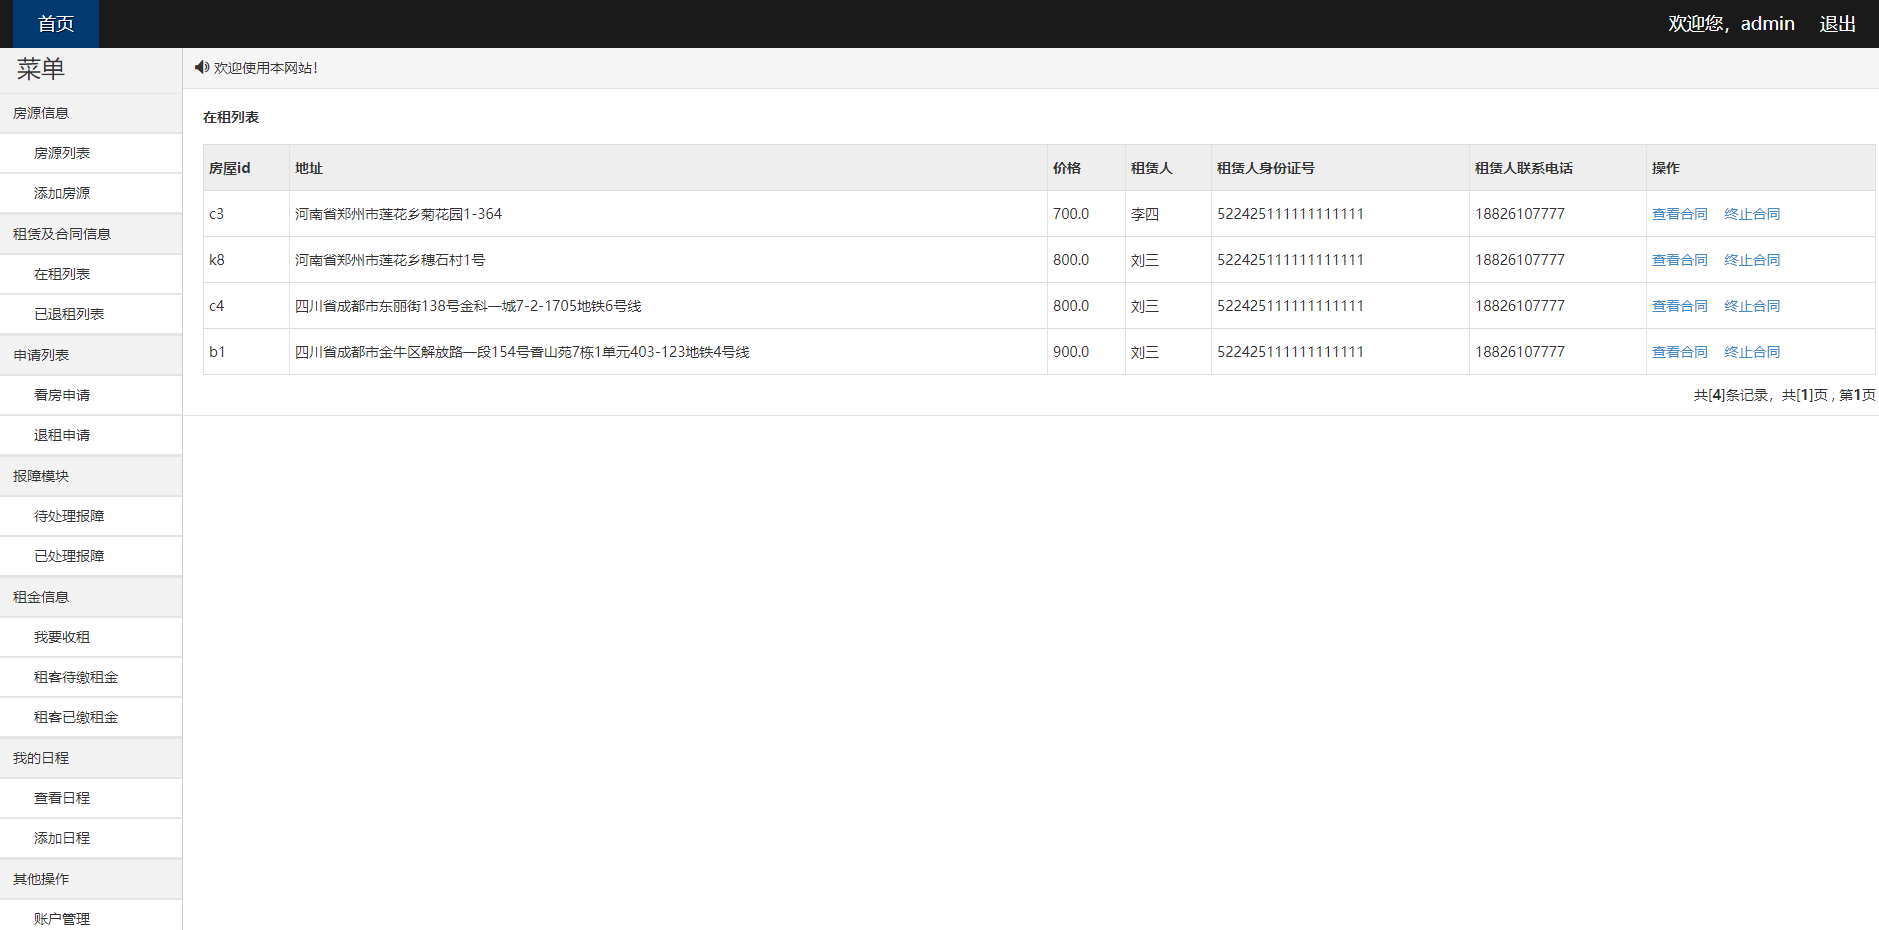The image size is (1879, 930).
Task: Click address 河南省郑州市莲花乡穗石村1号
Action: (390, 260)
